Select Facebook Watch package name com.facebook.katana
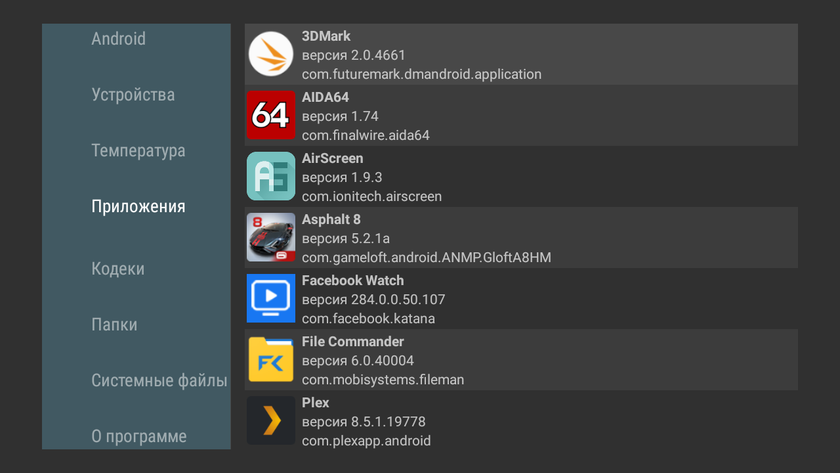 [x=368, y=319]
